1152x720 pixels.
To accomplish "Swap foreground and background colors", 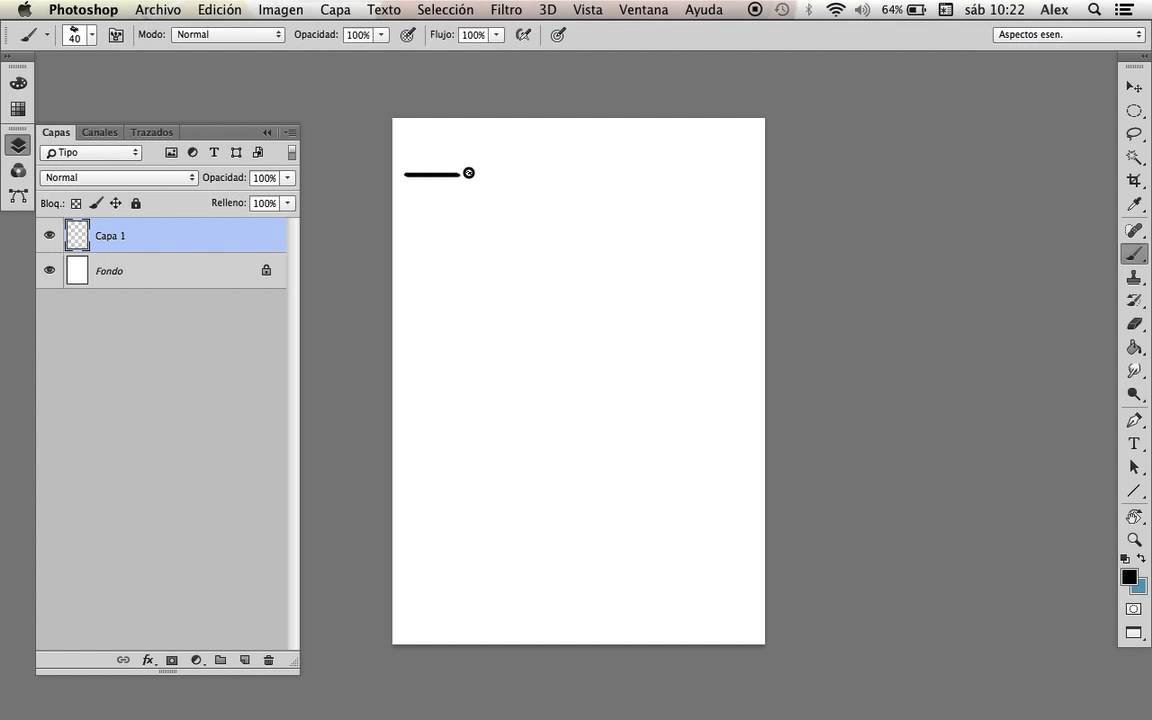I will click(1141, 558).
